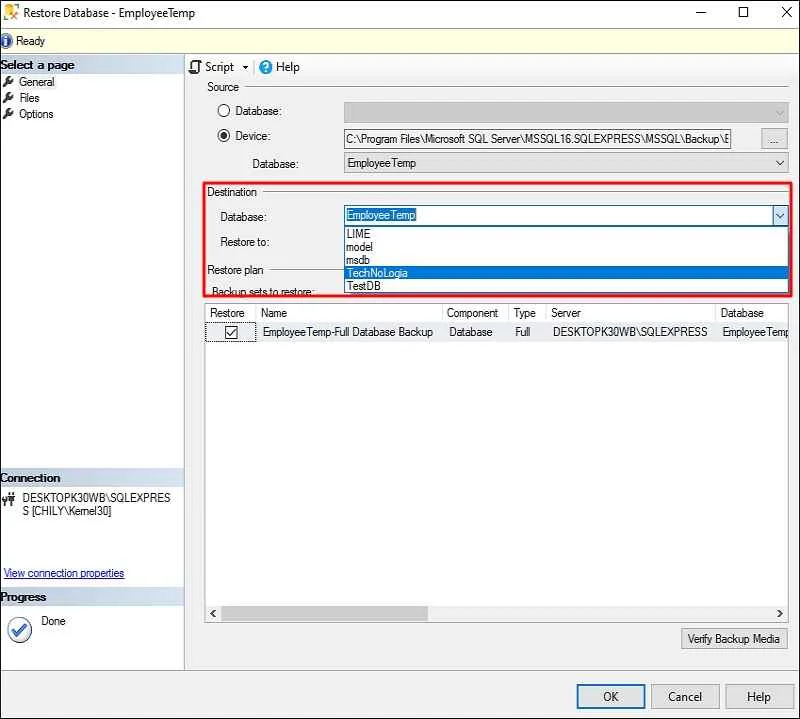
Task: Open the Files page
Action: 29,97
